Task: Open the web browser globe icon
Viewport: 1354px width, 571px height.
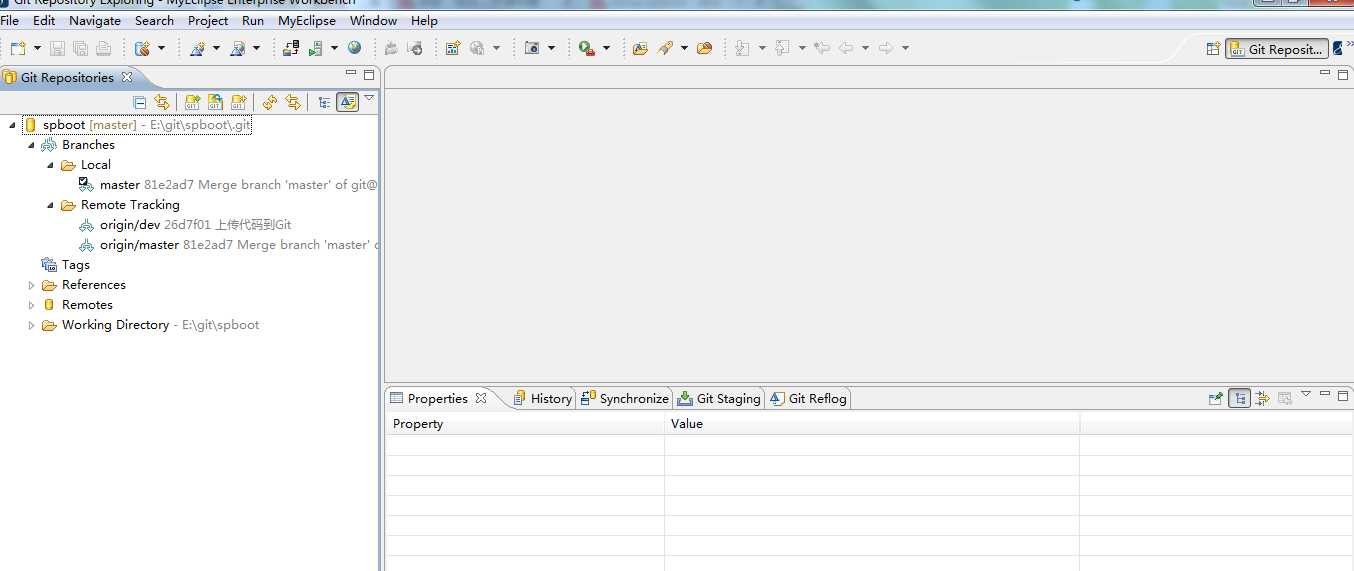Action: coord(354,47)
